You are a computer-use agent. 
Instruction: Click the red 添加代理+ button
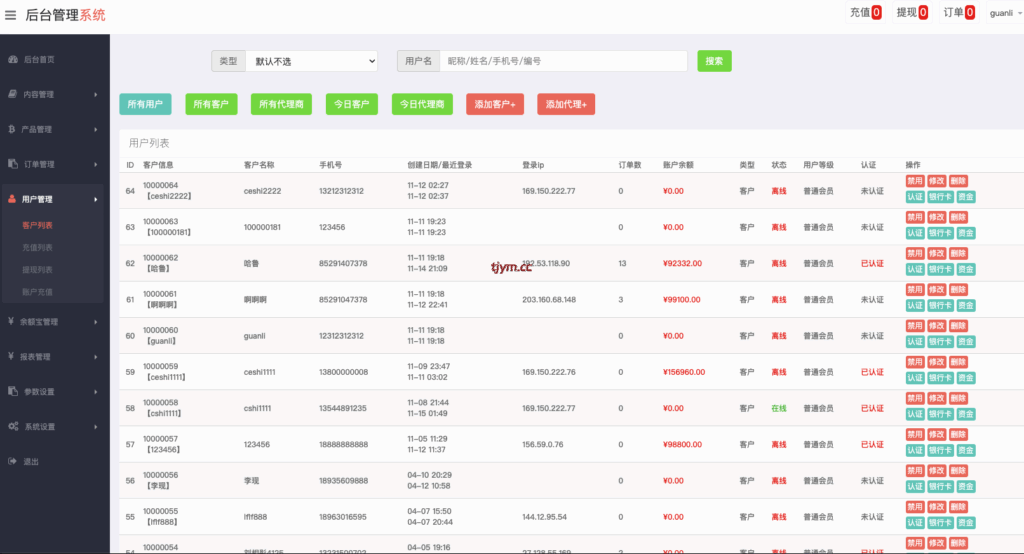(x=566, y=104)
